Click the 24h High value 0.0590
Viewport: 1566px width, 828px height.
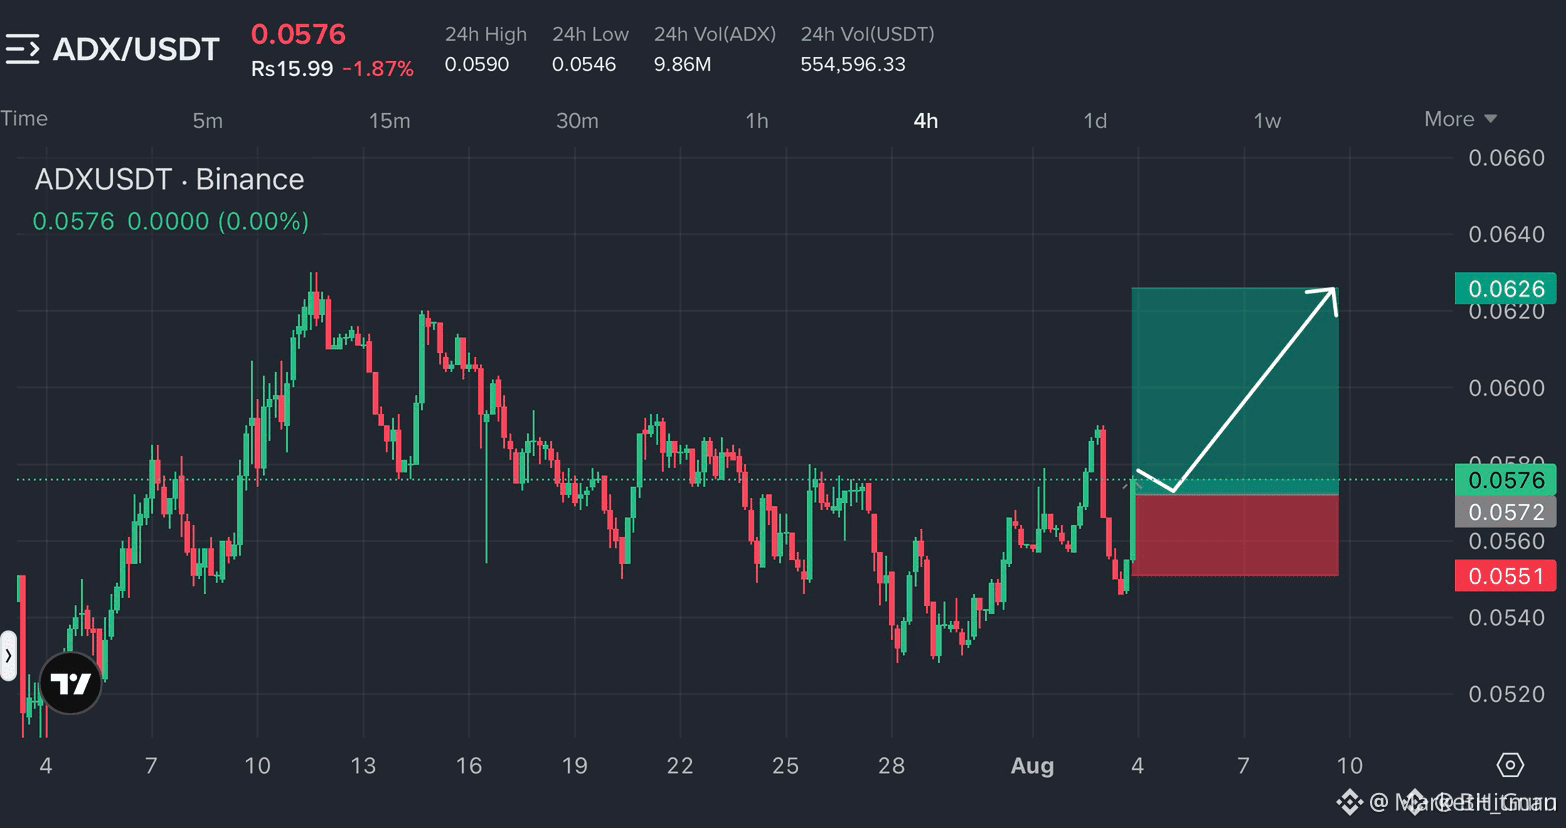pos(477,64)
